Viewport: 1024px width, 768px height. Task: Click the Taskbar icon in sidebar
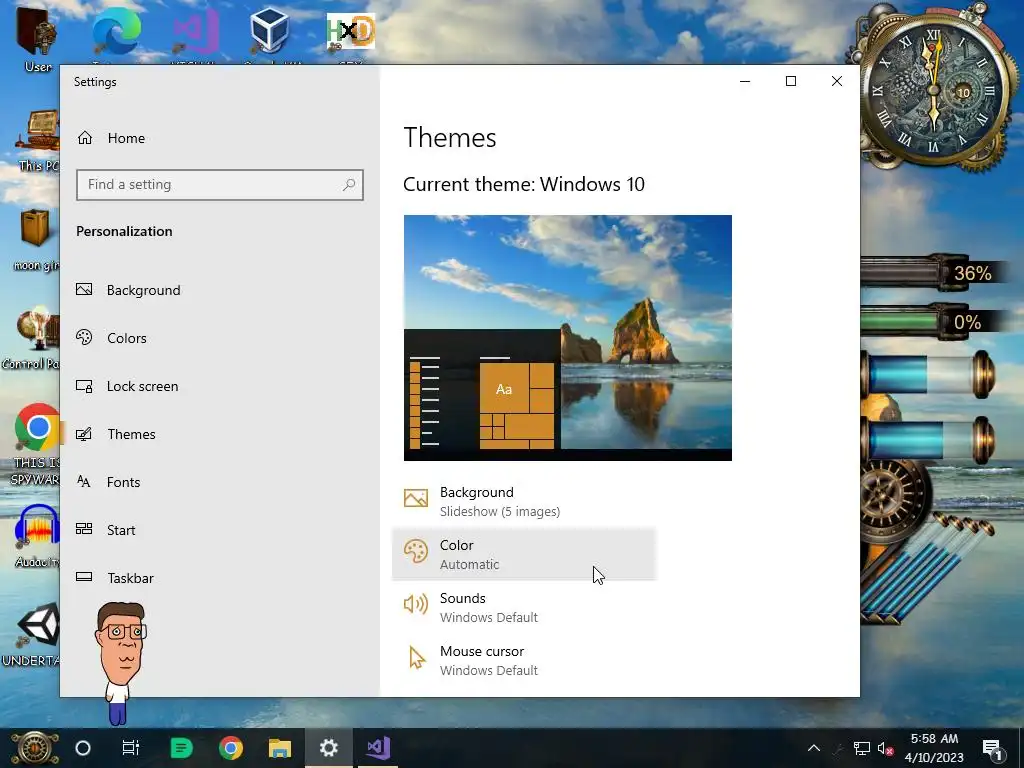pos(84,577)
